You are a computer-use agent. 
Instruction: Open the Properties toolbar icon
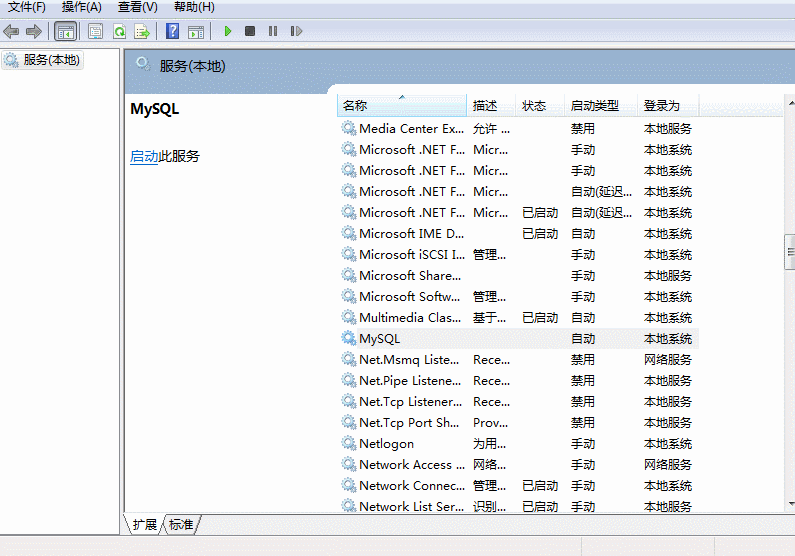[x=95, y=31]
